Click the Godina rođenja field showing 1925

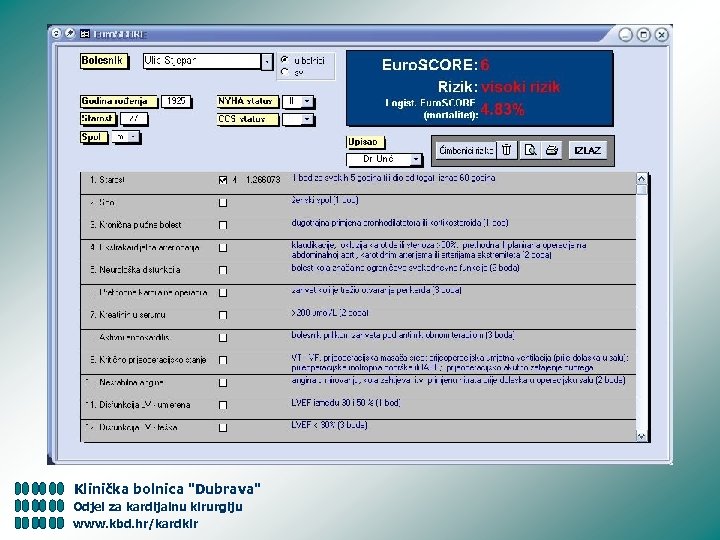pos(176,101)
